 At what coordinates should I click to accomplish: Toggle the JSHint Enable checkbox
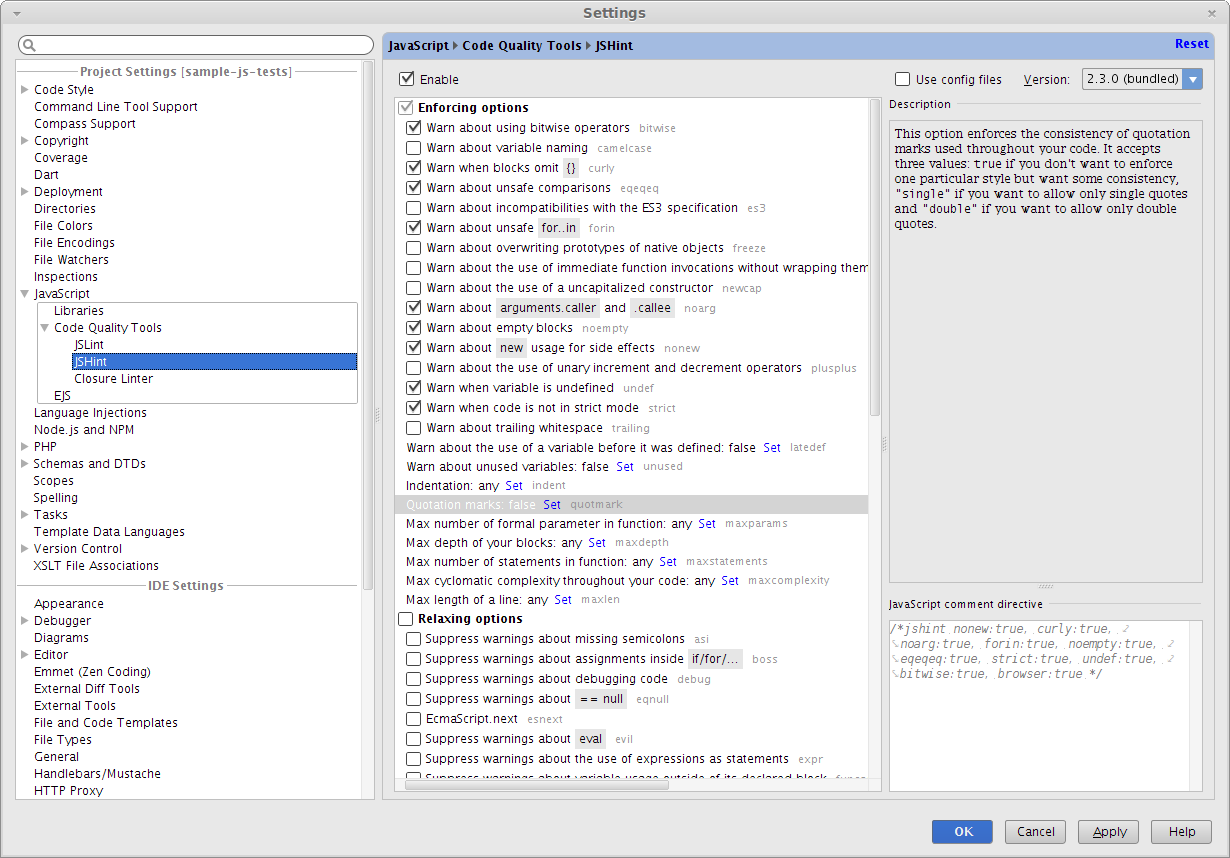click(x=406, y=79)
